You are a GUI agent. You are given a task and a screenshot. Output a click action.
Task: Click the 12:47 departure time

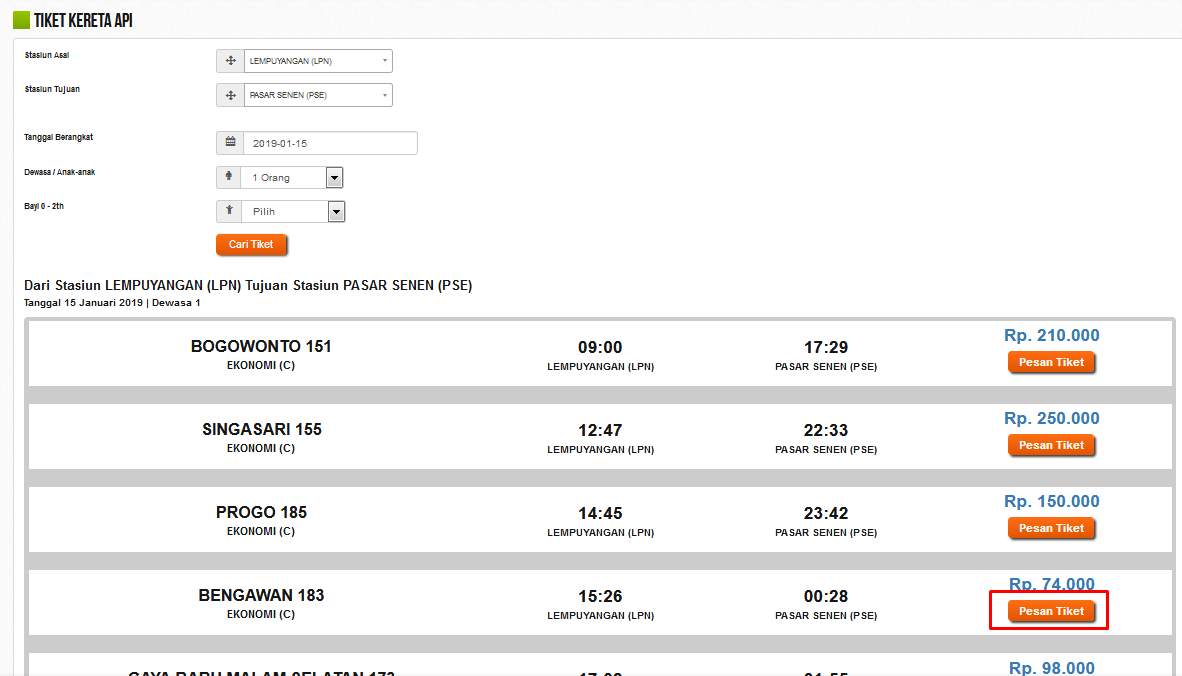pos(600,430)
